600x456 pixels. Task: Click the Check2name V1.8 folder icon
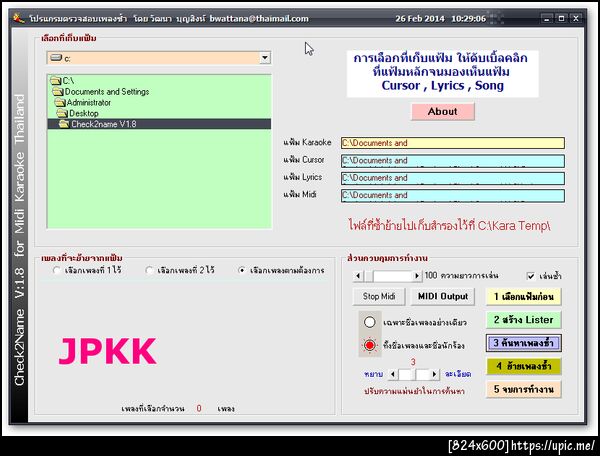click(x=64, y=124)
